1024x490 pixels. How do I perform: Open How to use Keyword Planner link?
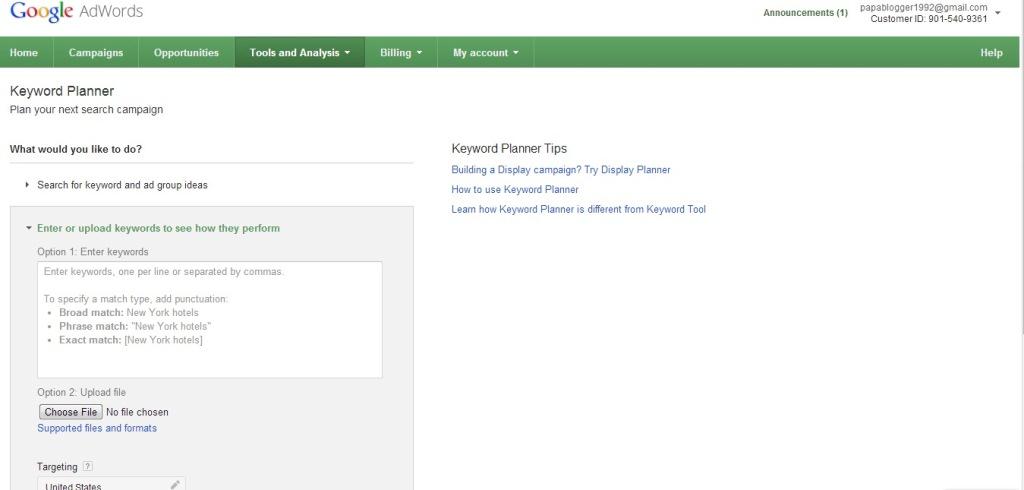pos(515,189)
